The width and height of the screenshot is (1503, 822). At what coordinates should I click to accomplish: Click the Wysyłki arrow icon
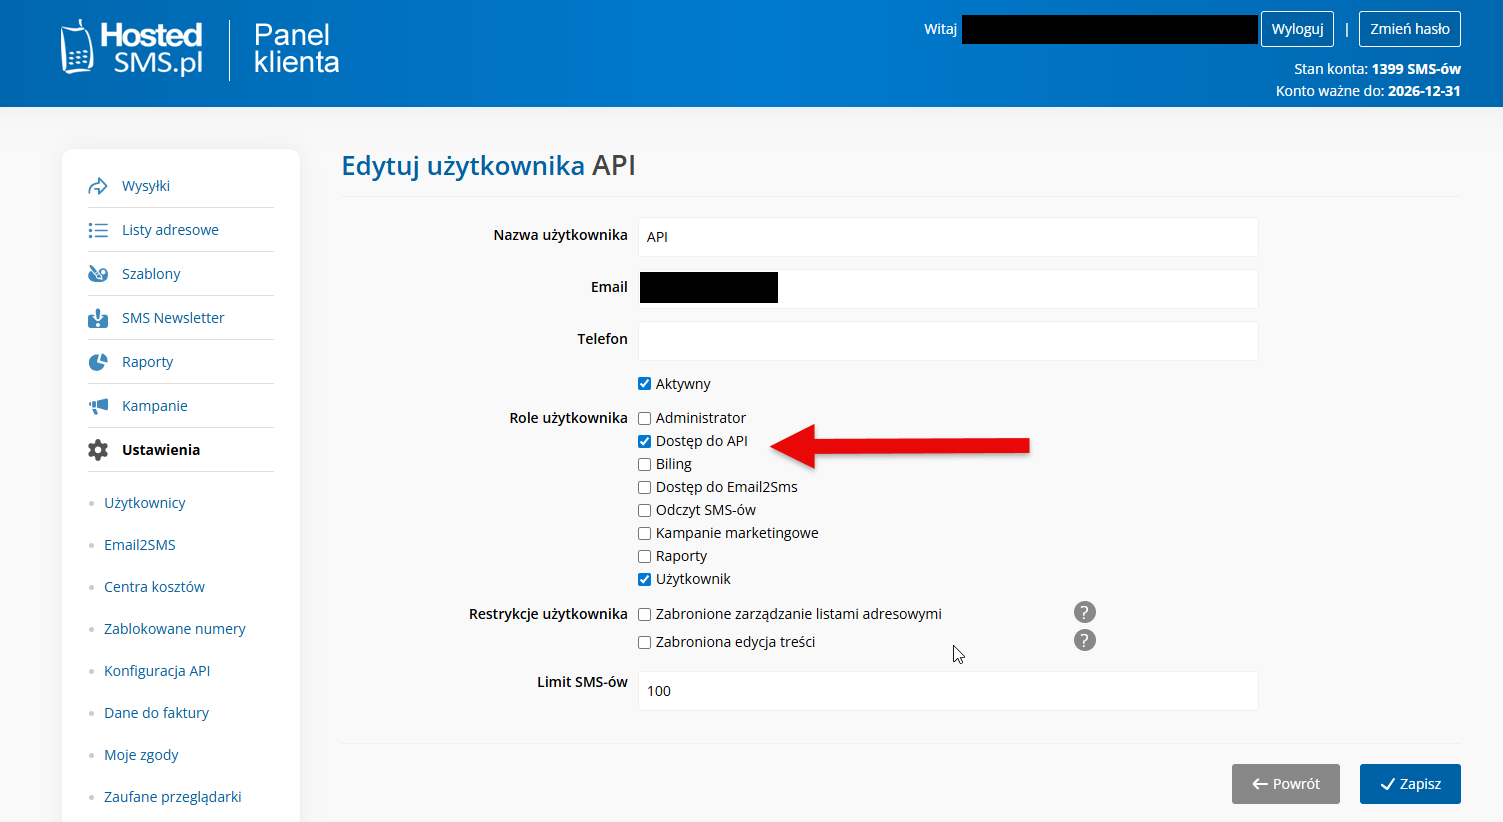tap(98, 186)
